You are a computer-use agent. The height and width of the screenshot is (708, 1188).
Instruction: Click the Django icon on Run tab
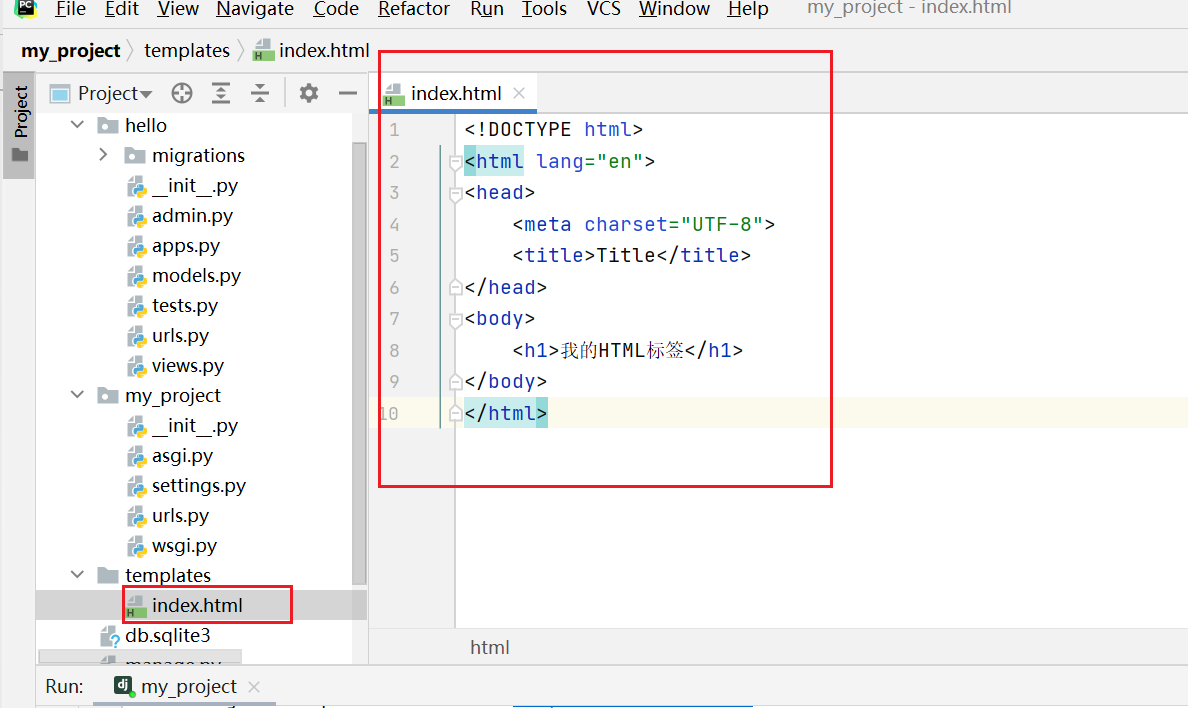123,686
